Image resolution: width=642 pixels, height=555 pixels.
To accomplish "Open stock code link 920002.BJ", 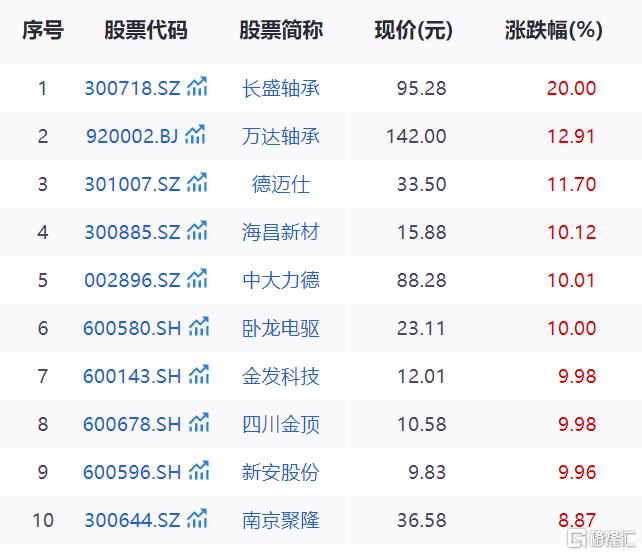I will tap(132, 136).
